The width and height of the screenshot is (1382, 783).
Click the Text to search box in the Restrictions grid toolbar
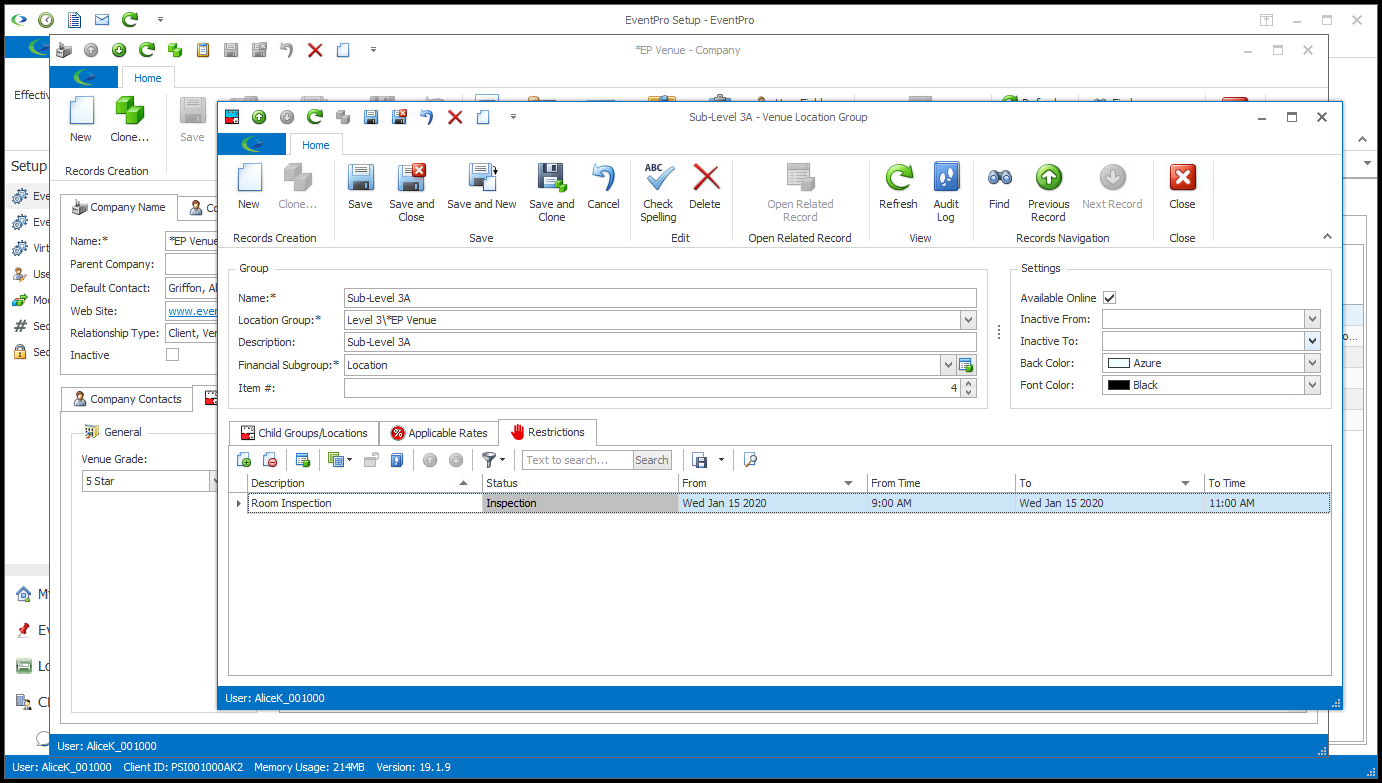[x=578, y=460]
